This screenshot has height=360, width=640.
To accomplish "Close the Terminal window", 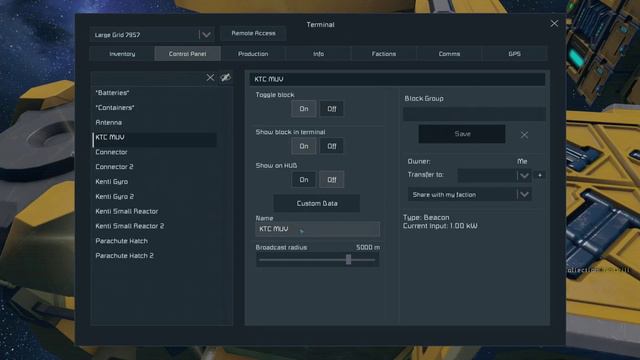I will click(554, 24).
